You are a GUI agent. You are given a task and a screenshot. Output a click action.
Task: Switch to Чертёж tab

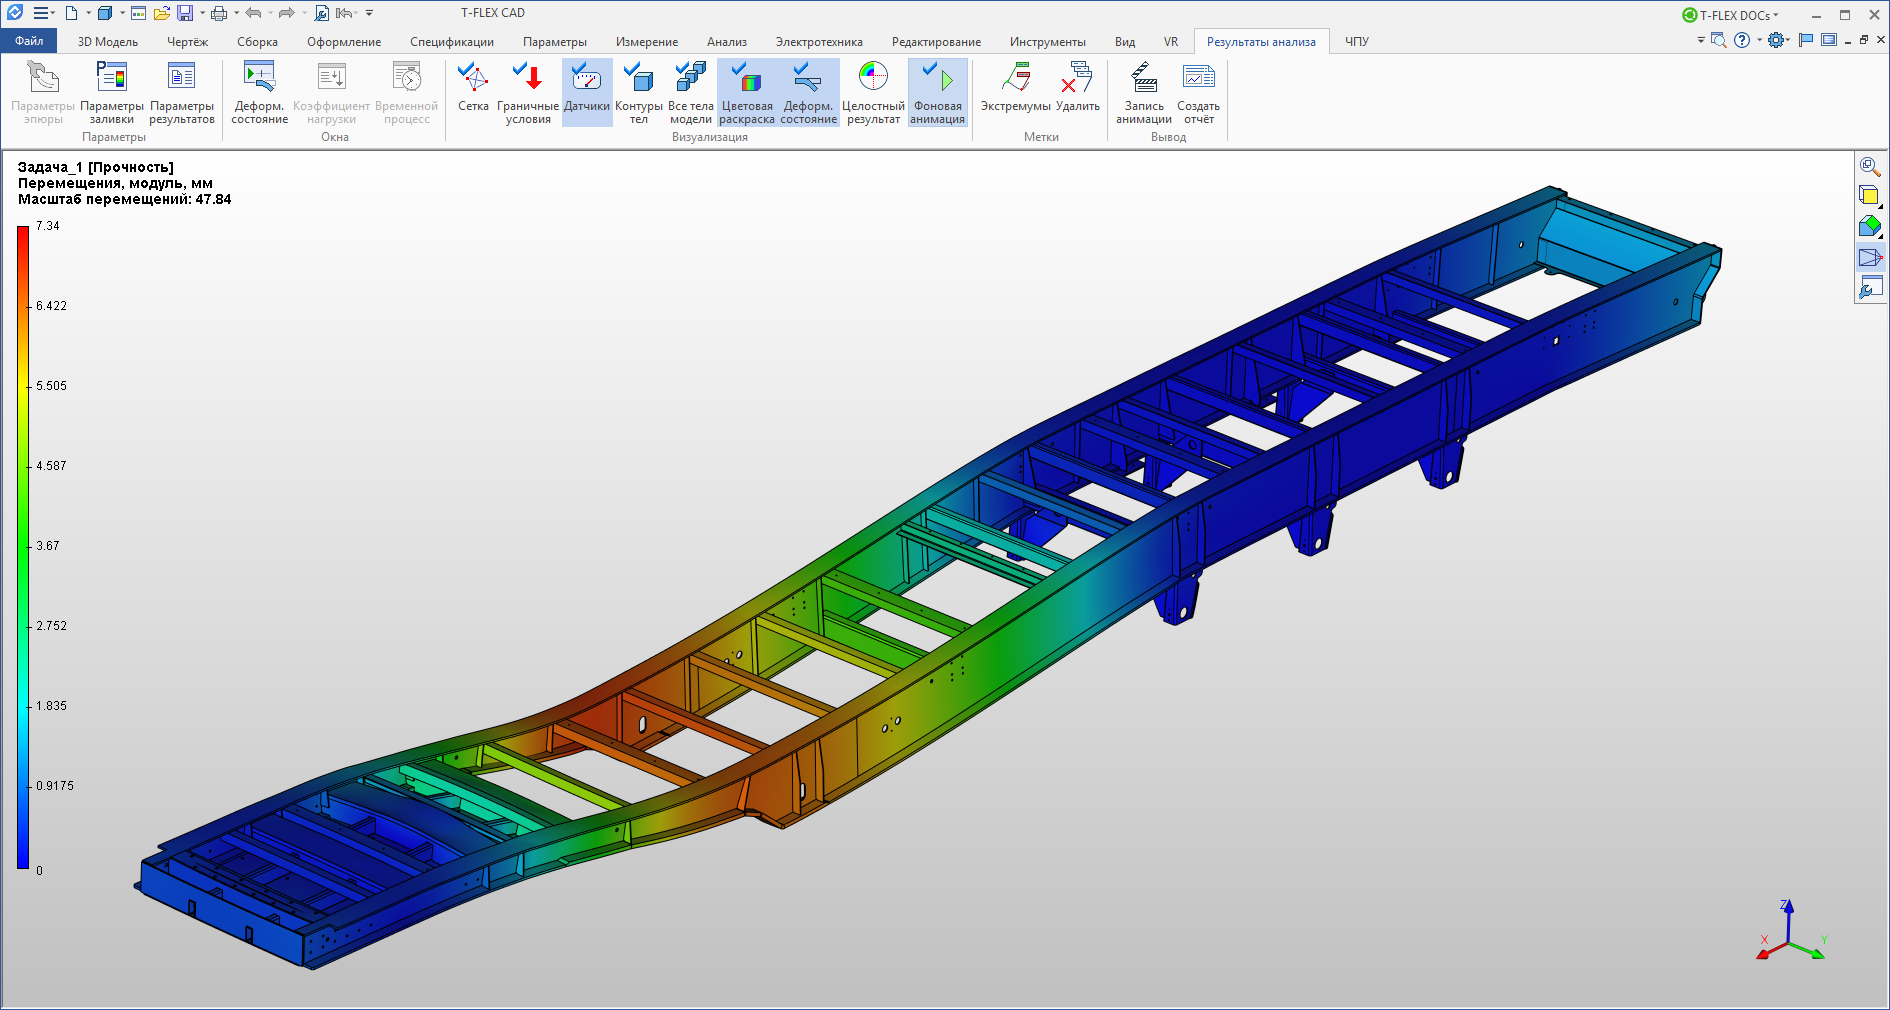click(187, 42)
